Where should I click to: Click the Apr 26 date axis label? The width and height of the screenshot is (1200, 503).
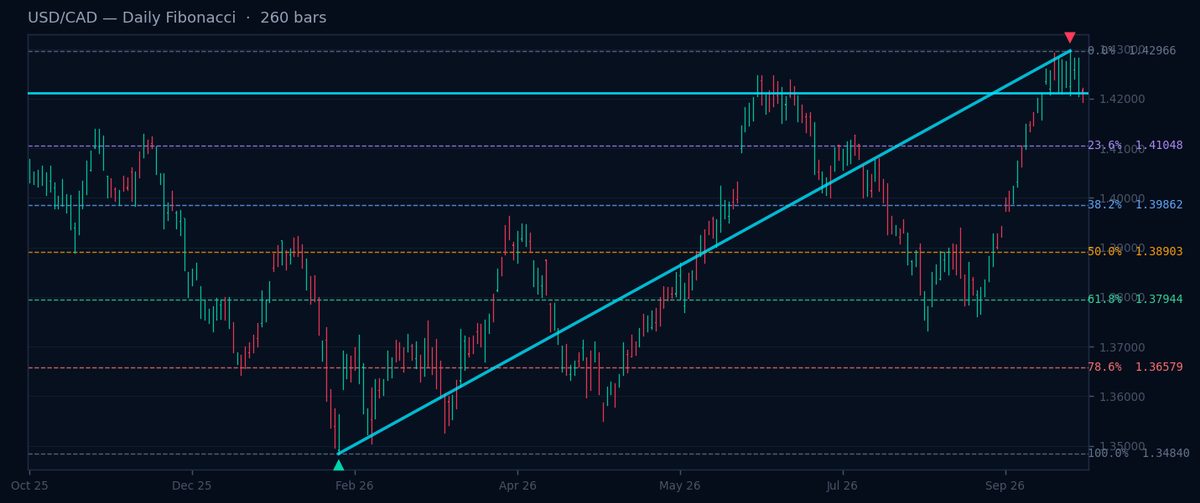pyautogui.click(x=517, y=485)
